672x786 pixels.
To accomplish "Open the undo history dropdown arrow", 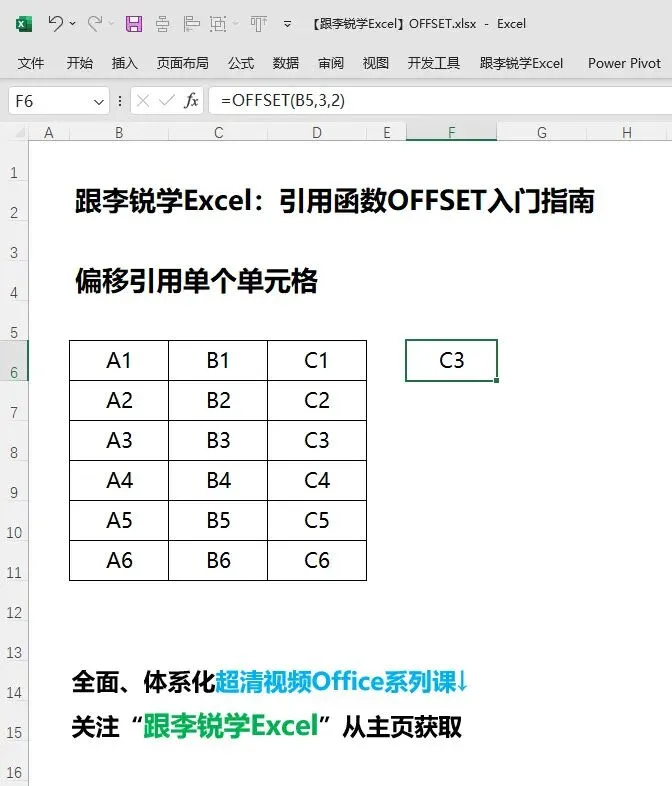I will coord(73,24).
